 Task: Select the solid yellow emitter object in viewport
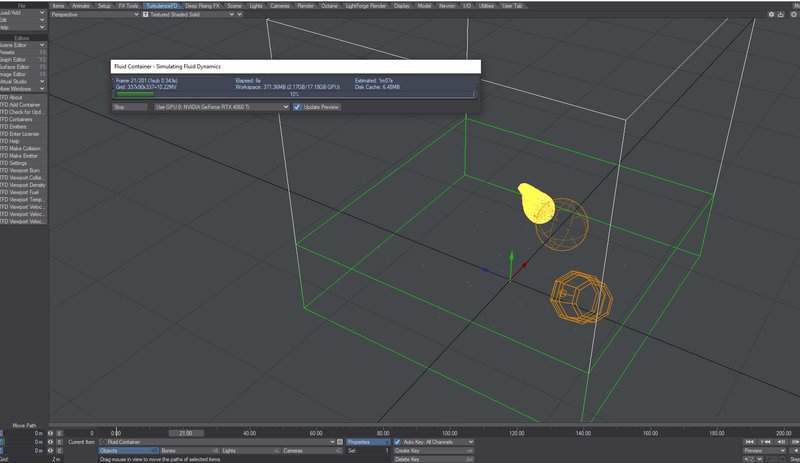[x=535, y=203]
